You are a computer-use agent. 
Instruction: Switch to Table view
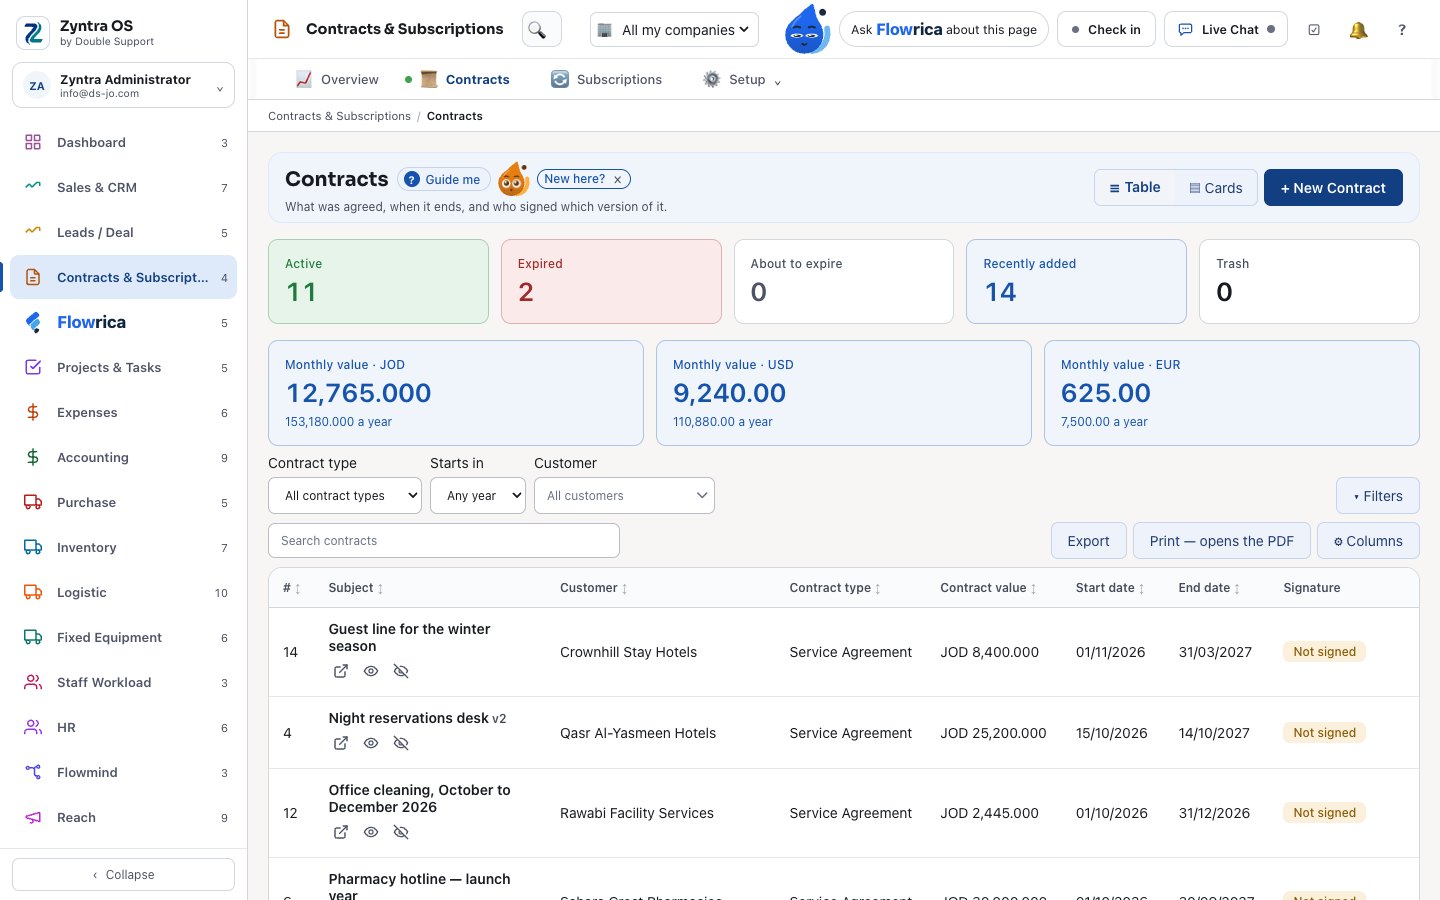1135,187
